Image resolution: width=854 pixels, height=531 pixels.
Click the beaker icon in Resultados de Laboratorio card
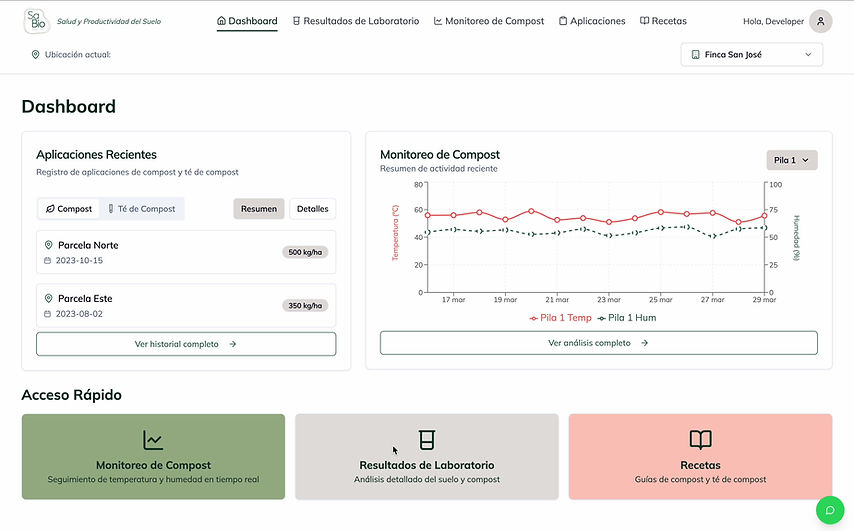coord(427,440)
